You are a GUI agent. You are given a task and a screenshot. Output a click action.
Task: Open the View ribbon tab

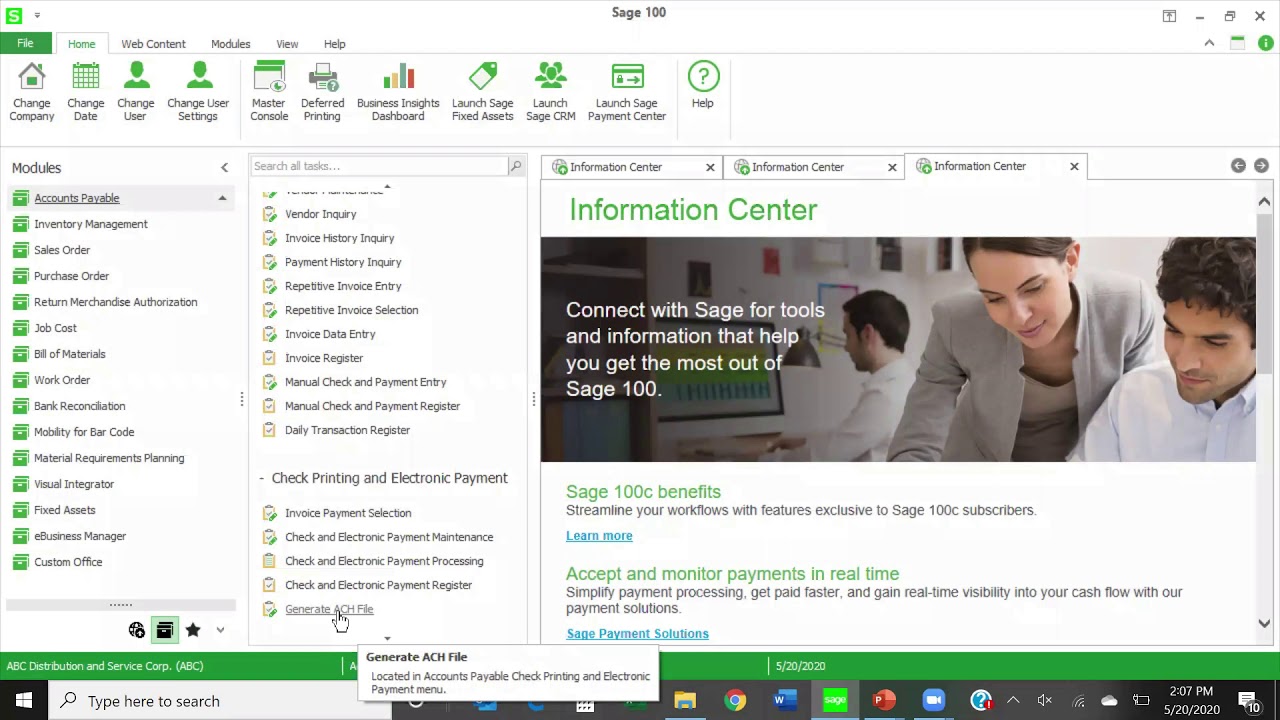pyautogui.click(x=287, y=44)
